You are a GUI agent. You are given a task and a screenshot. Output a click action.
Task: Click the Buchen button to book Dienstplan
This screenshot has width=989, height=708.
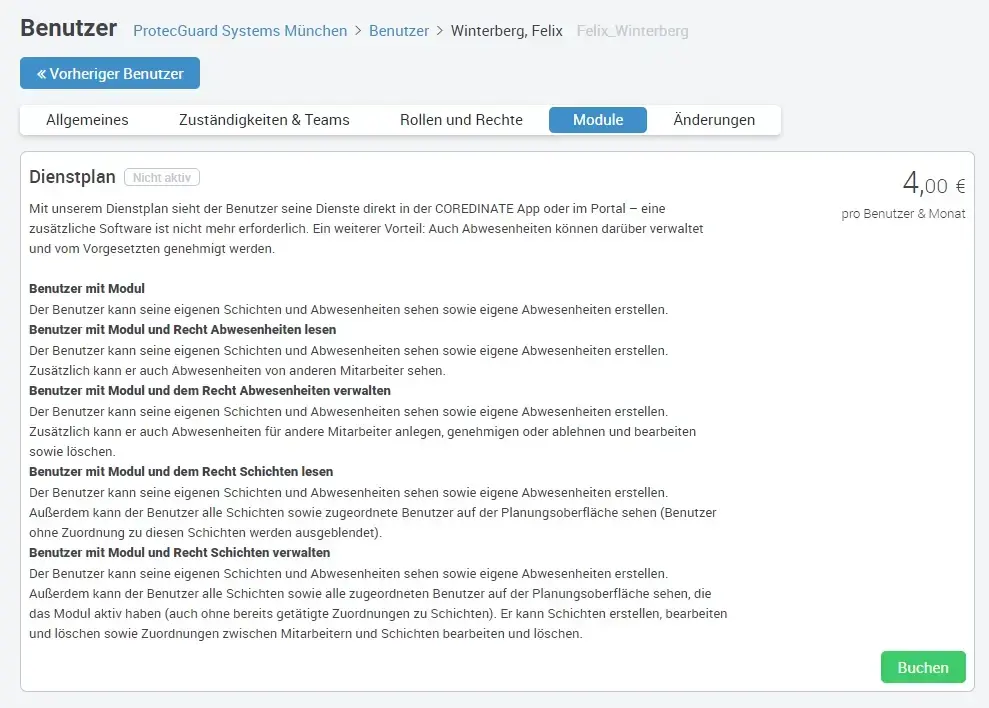click(922, 667)
